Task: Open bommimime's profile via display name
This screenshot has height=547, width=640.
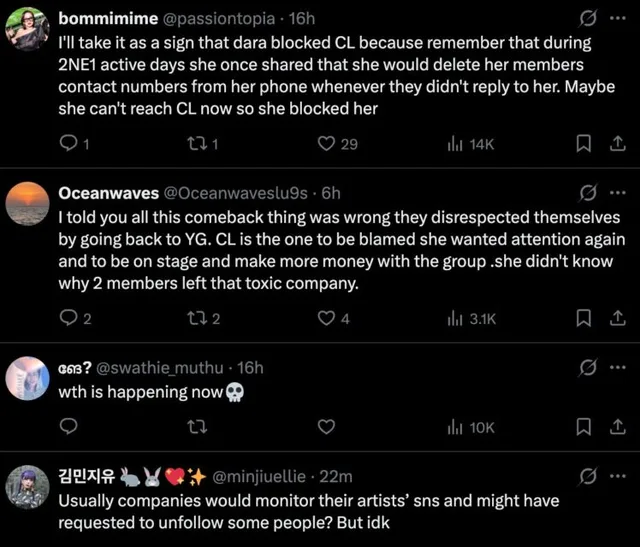Action: [108, 18]
